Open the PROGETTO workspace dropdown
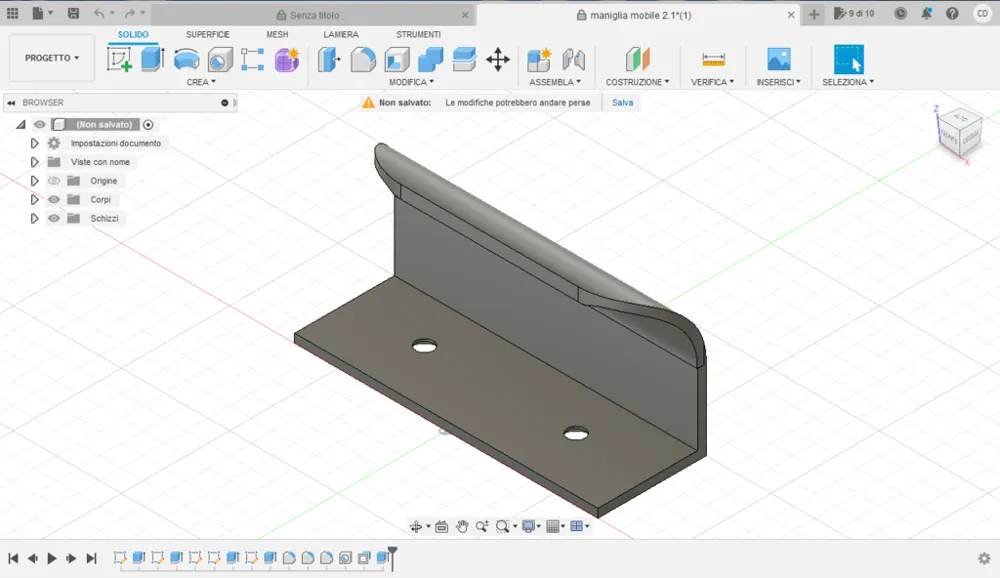This screenshot has height=578, width=1000. [52, 58]
